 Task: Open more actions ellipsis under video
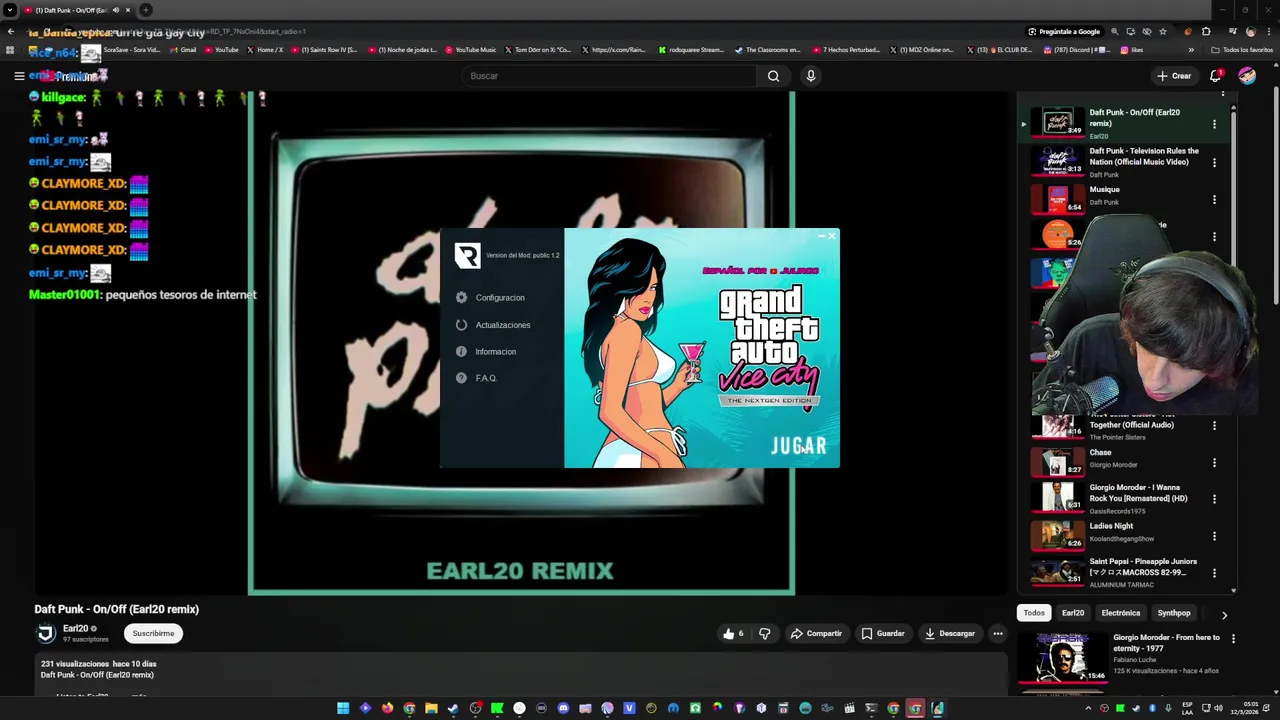pyautogui.click(x=997, y=633)
